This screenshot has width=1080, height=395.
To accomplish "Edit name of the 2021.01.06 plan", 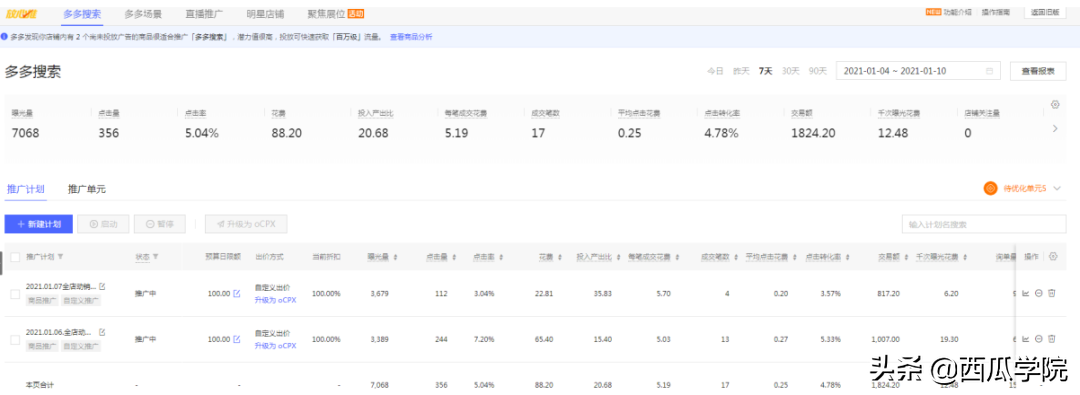I will point(102,332).
